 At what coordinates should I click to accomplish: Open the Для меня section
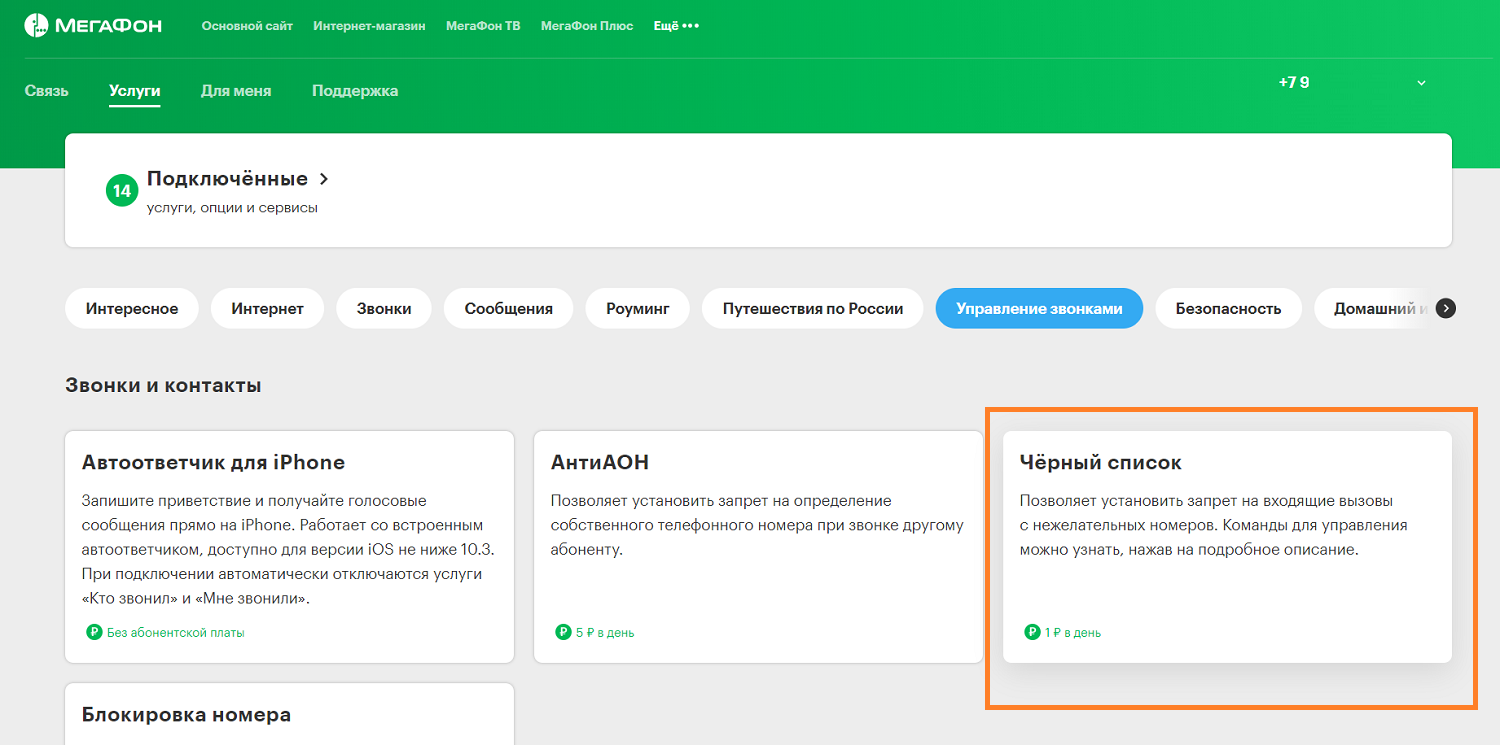coord(236,91)
